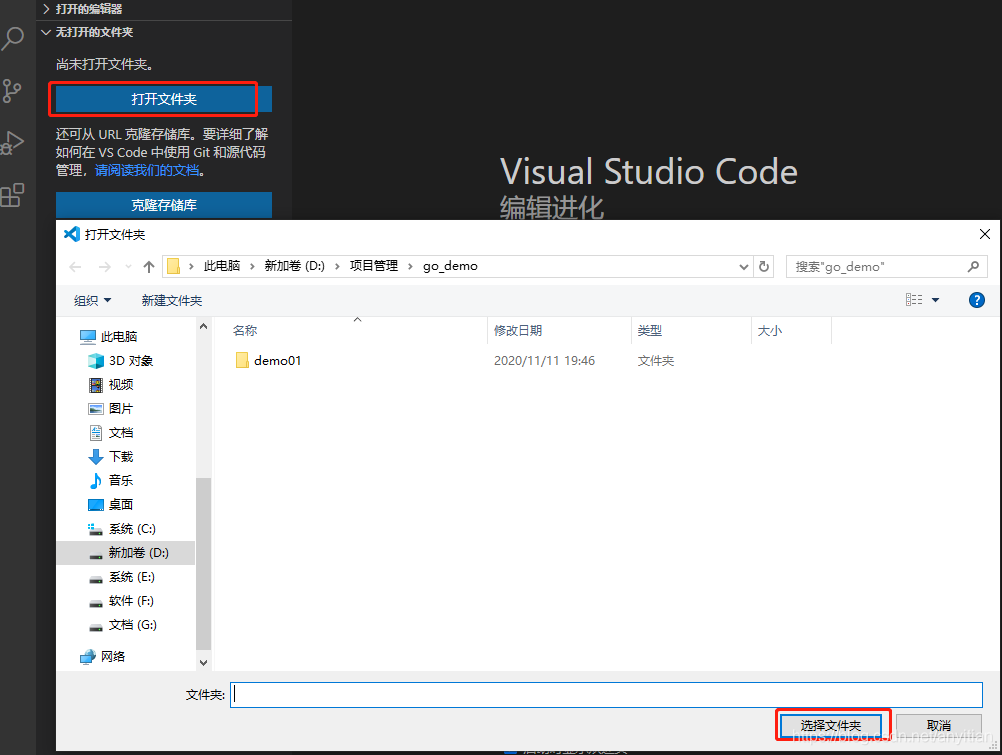Click navigation pane scroll up arrow

point(203,327)
